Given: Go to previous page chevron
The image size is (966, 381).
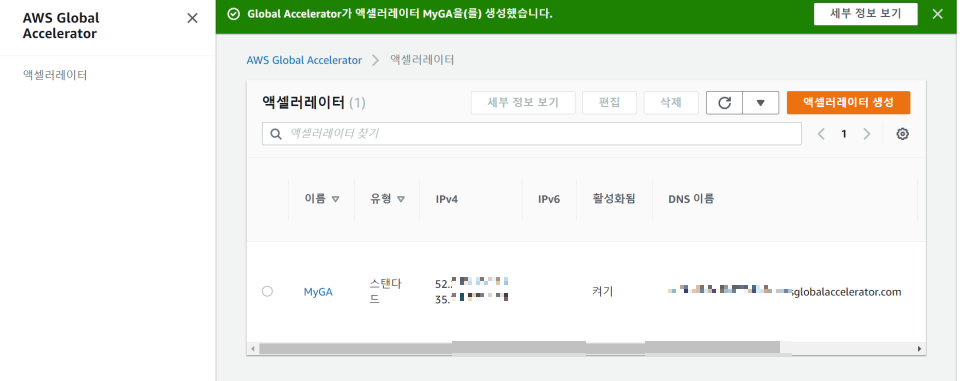Looking at the screenshot, I should click(821, 134).
